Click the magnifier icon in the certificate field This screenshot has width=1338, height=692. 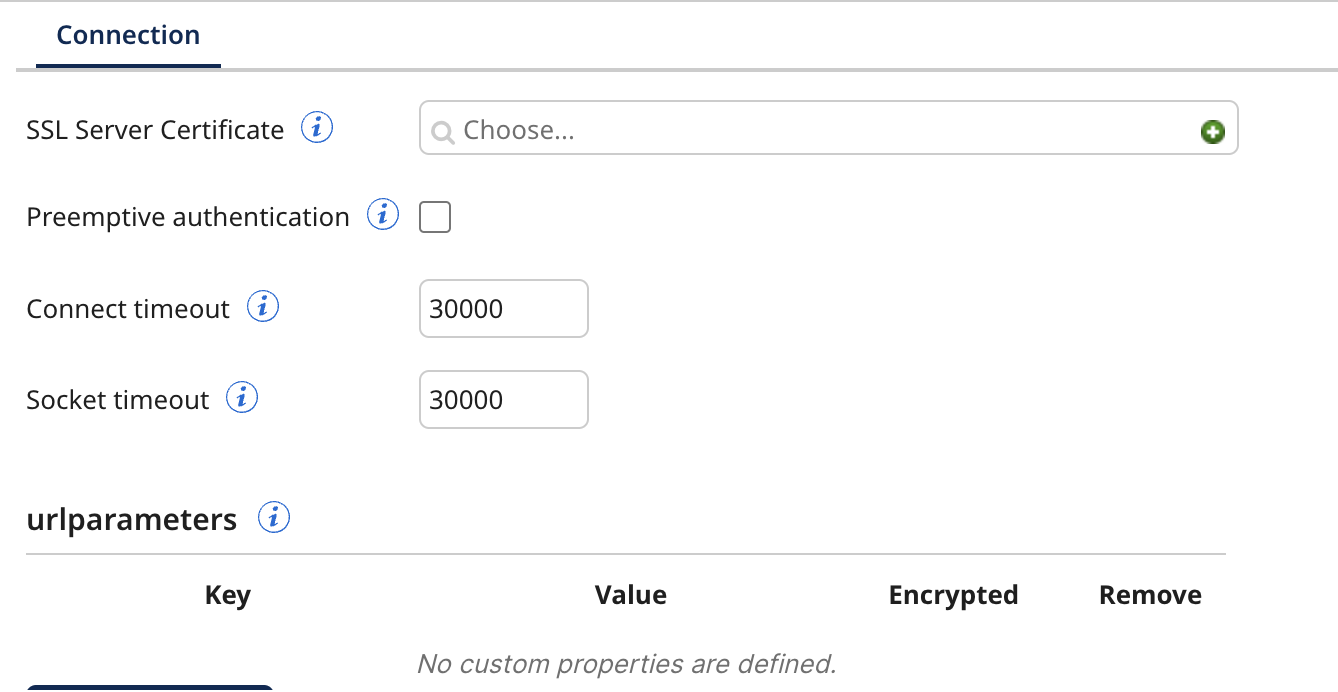(x=442, y=132)
